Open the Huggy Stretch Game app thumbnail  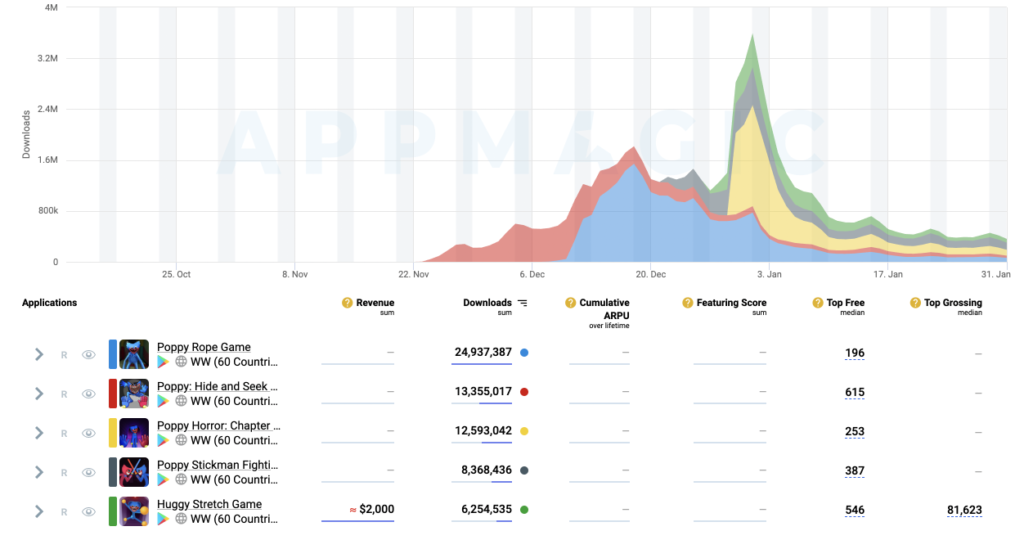pyautogui.click(x=134, y=511)
